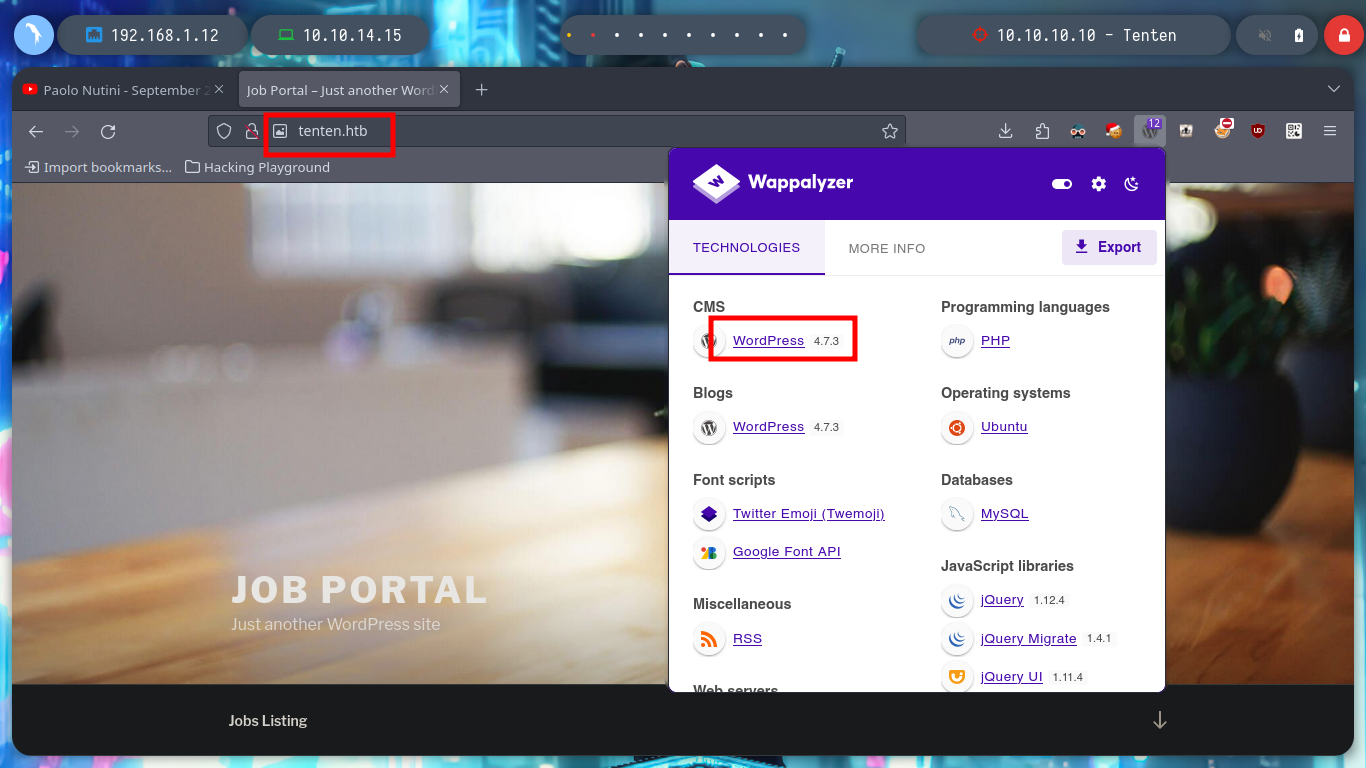Toggle Wappalyzer dark mode moon icon
The height and width of the screenshot is (768, 1366).
1132,184
